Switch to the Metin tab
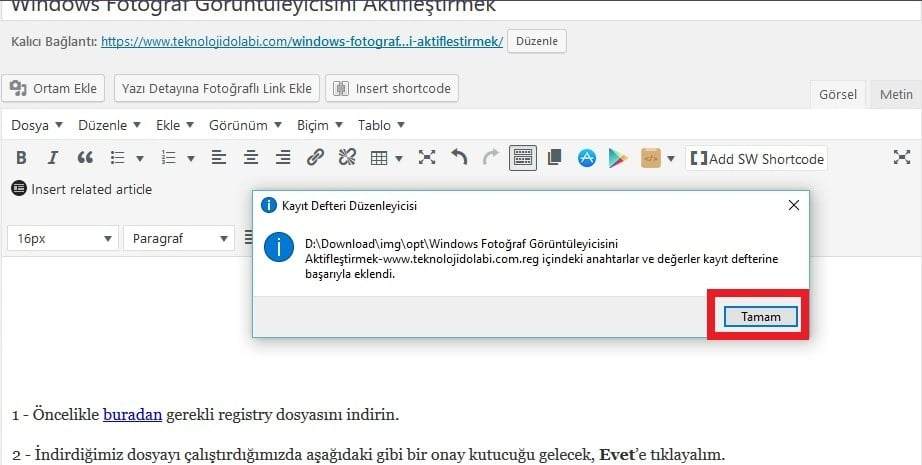 click(x=896, y=95)
